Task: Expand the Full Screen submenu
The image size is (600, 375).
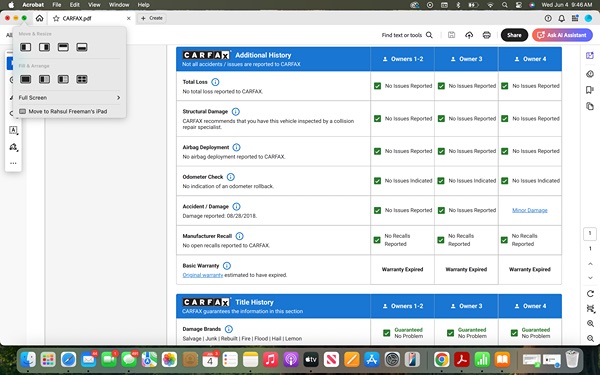Action: coord(69,98)
